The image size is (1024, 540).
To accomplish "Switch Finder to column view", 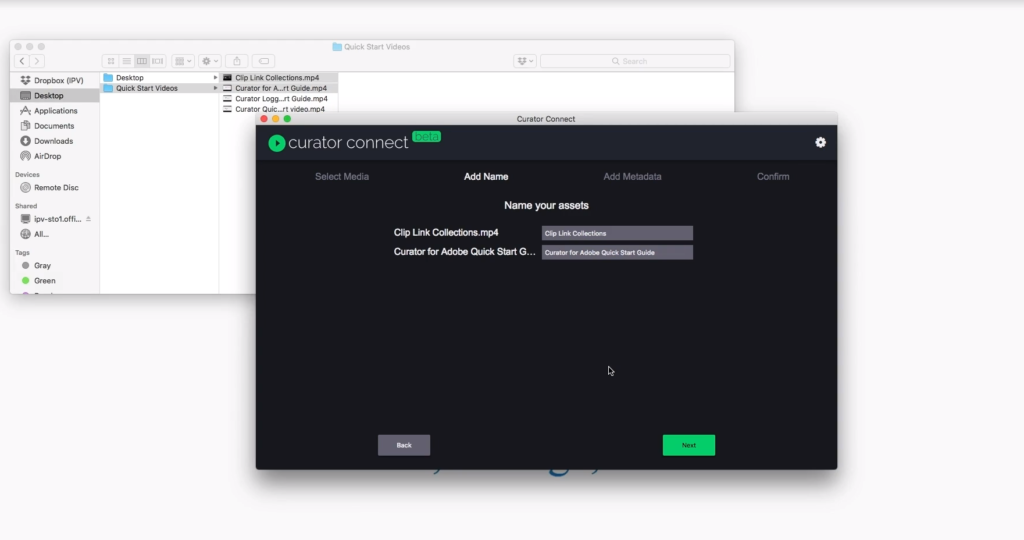I will 142,61.
